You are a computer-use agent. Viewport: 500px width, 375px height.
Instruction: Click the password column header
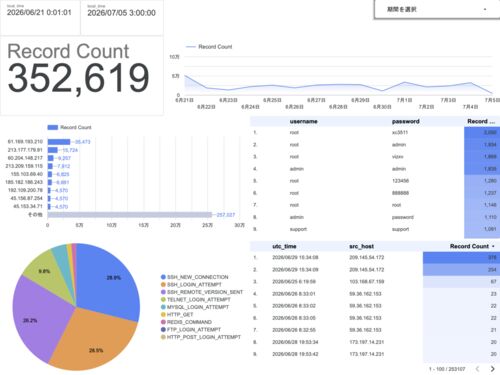pyautogui.click(x=406, y=121)
